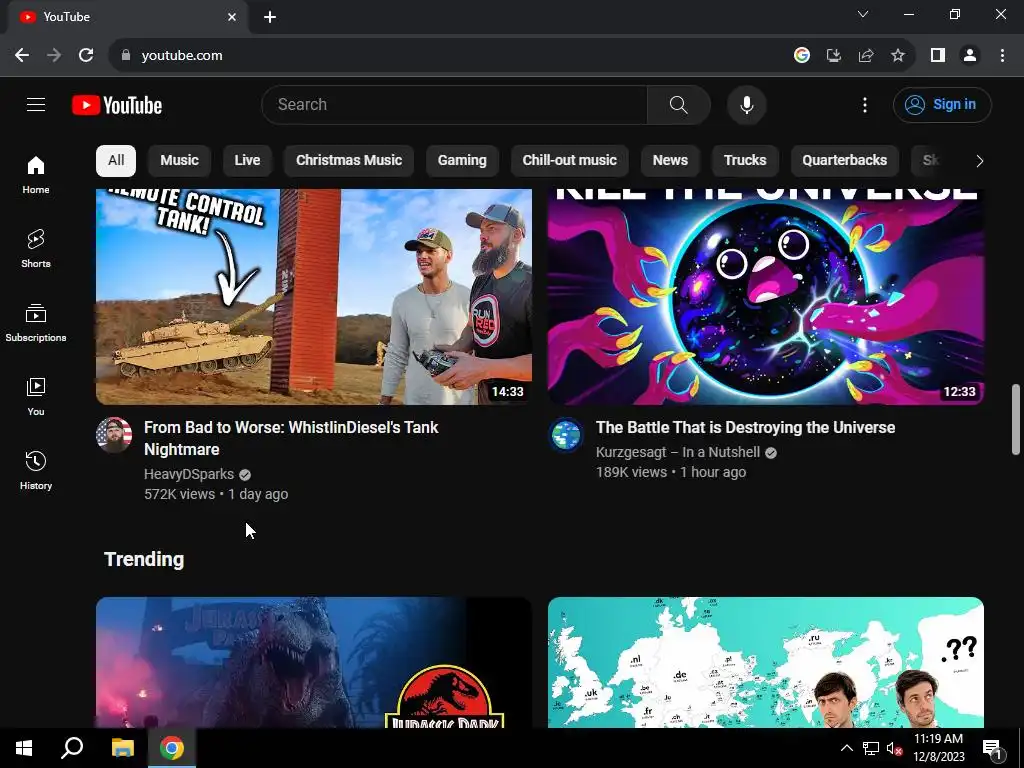Click the Trending section heading
This screenshot has height=768, width=1024.
coord(144,560)
